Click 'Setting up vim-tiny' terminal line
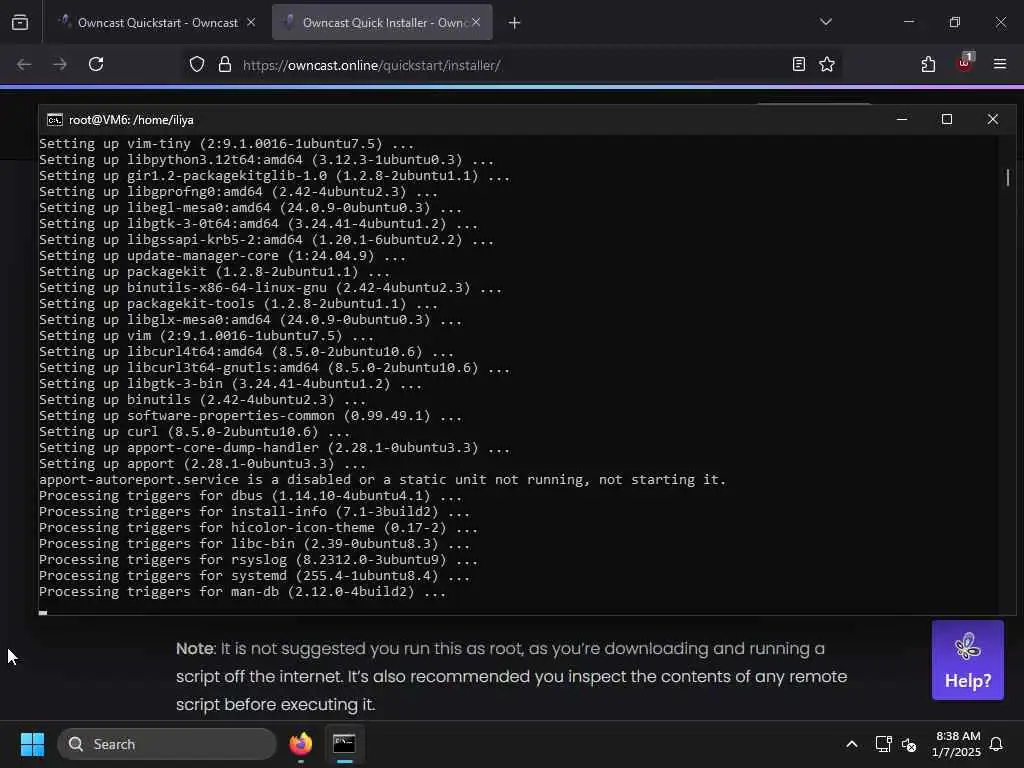The width and height of the screenshot is (1024, 768). click(x=226, y=144)
